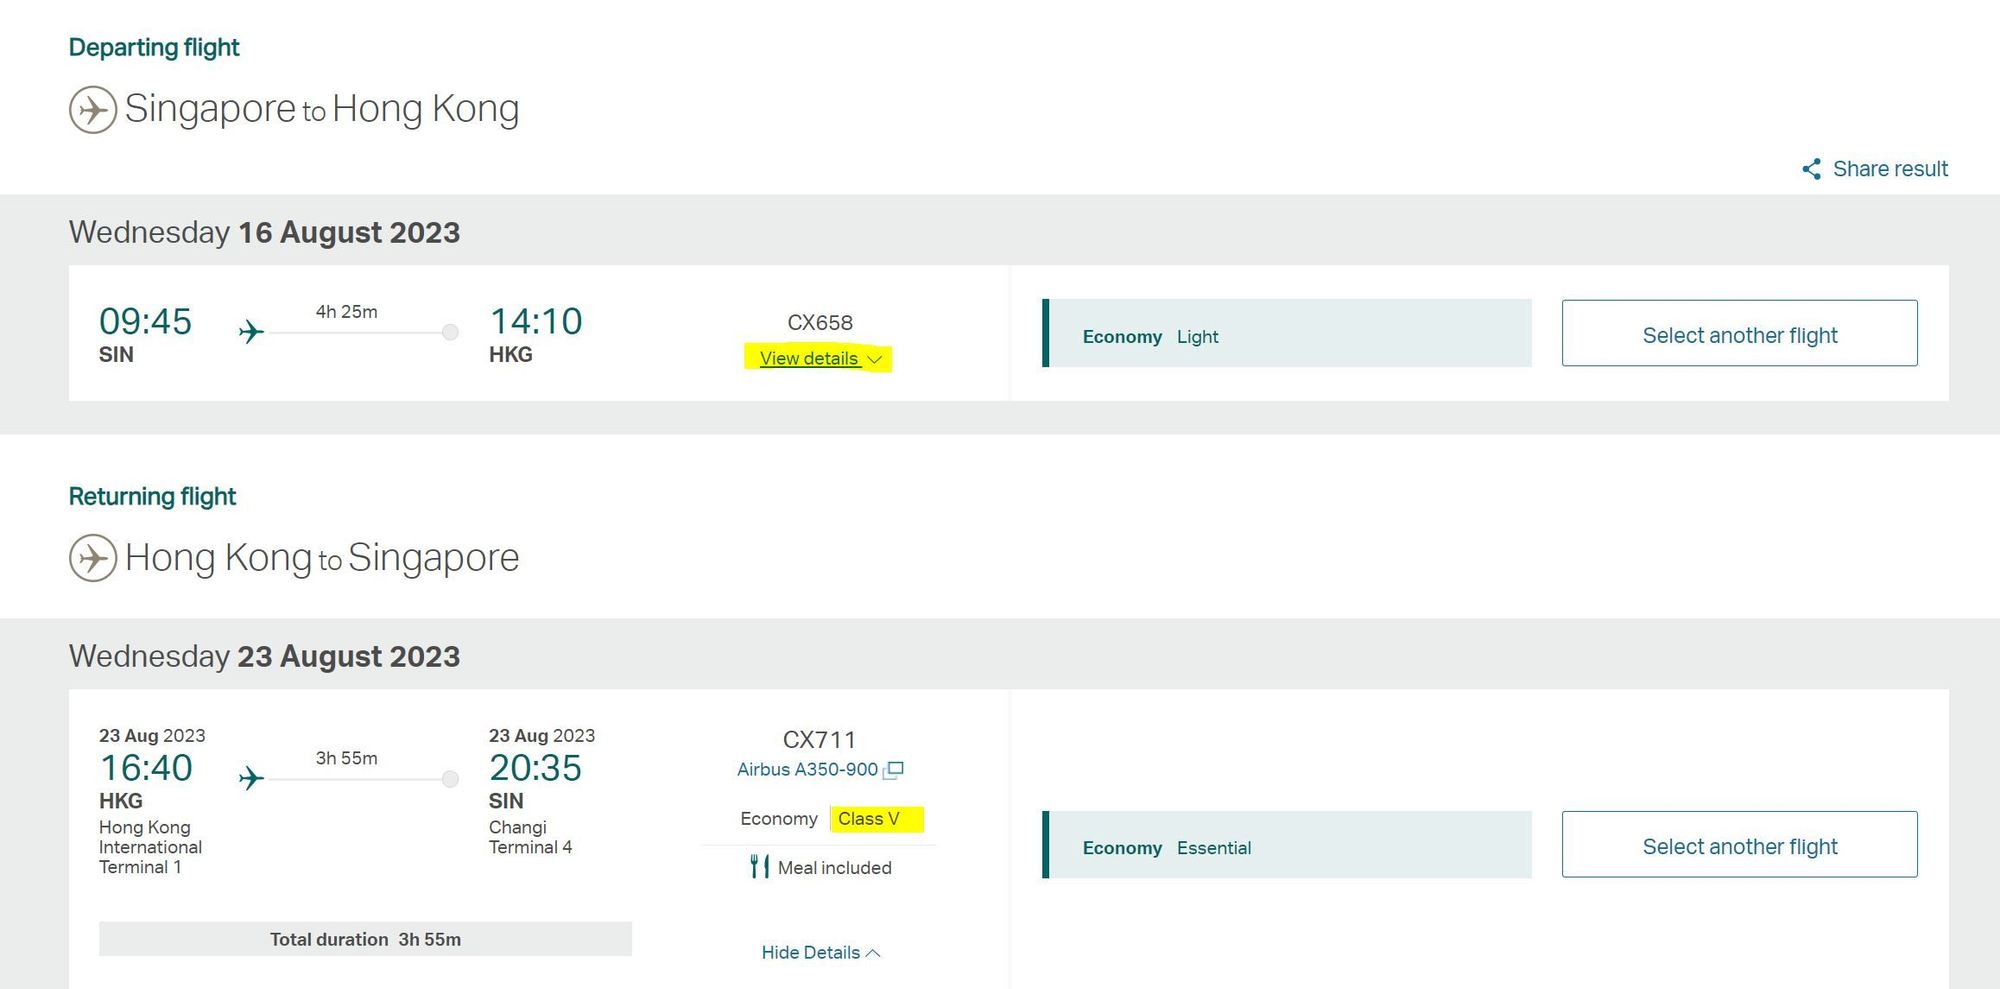Click the progress circle on the departing route line
2000x989 pixels.
449,332
